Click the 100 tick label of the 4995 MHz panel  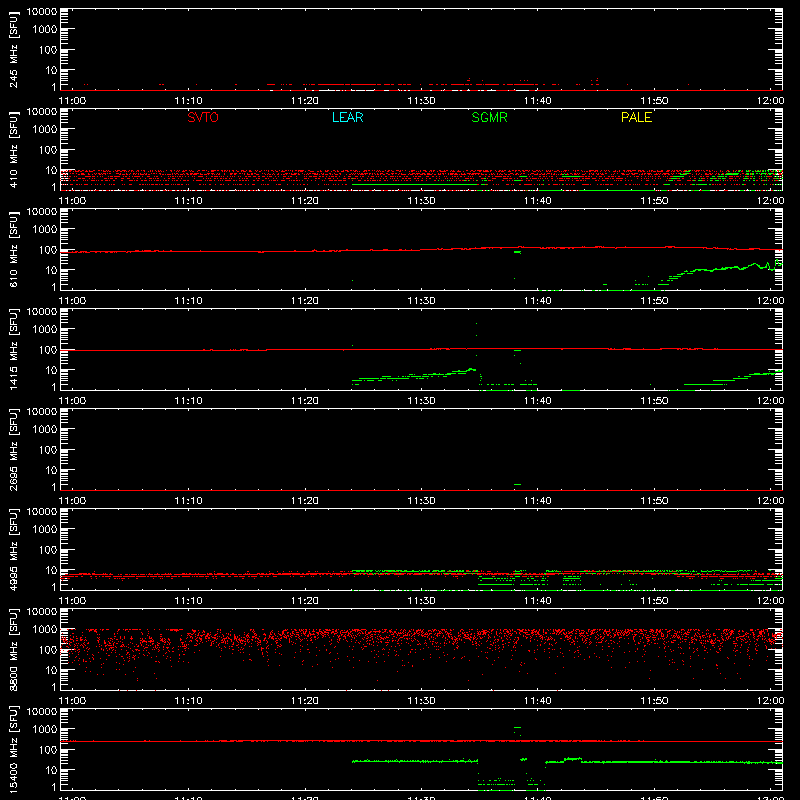click(48, 550)
